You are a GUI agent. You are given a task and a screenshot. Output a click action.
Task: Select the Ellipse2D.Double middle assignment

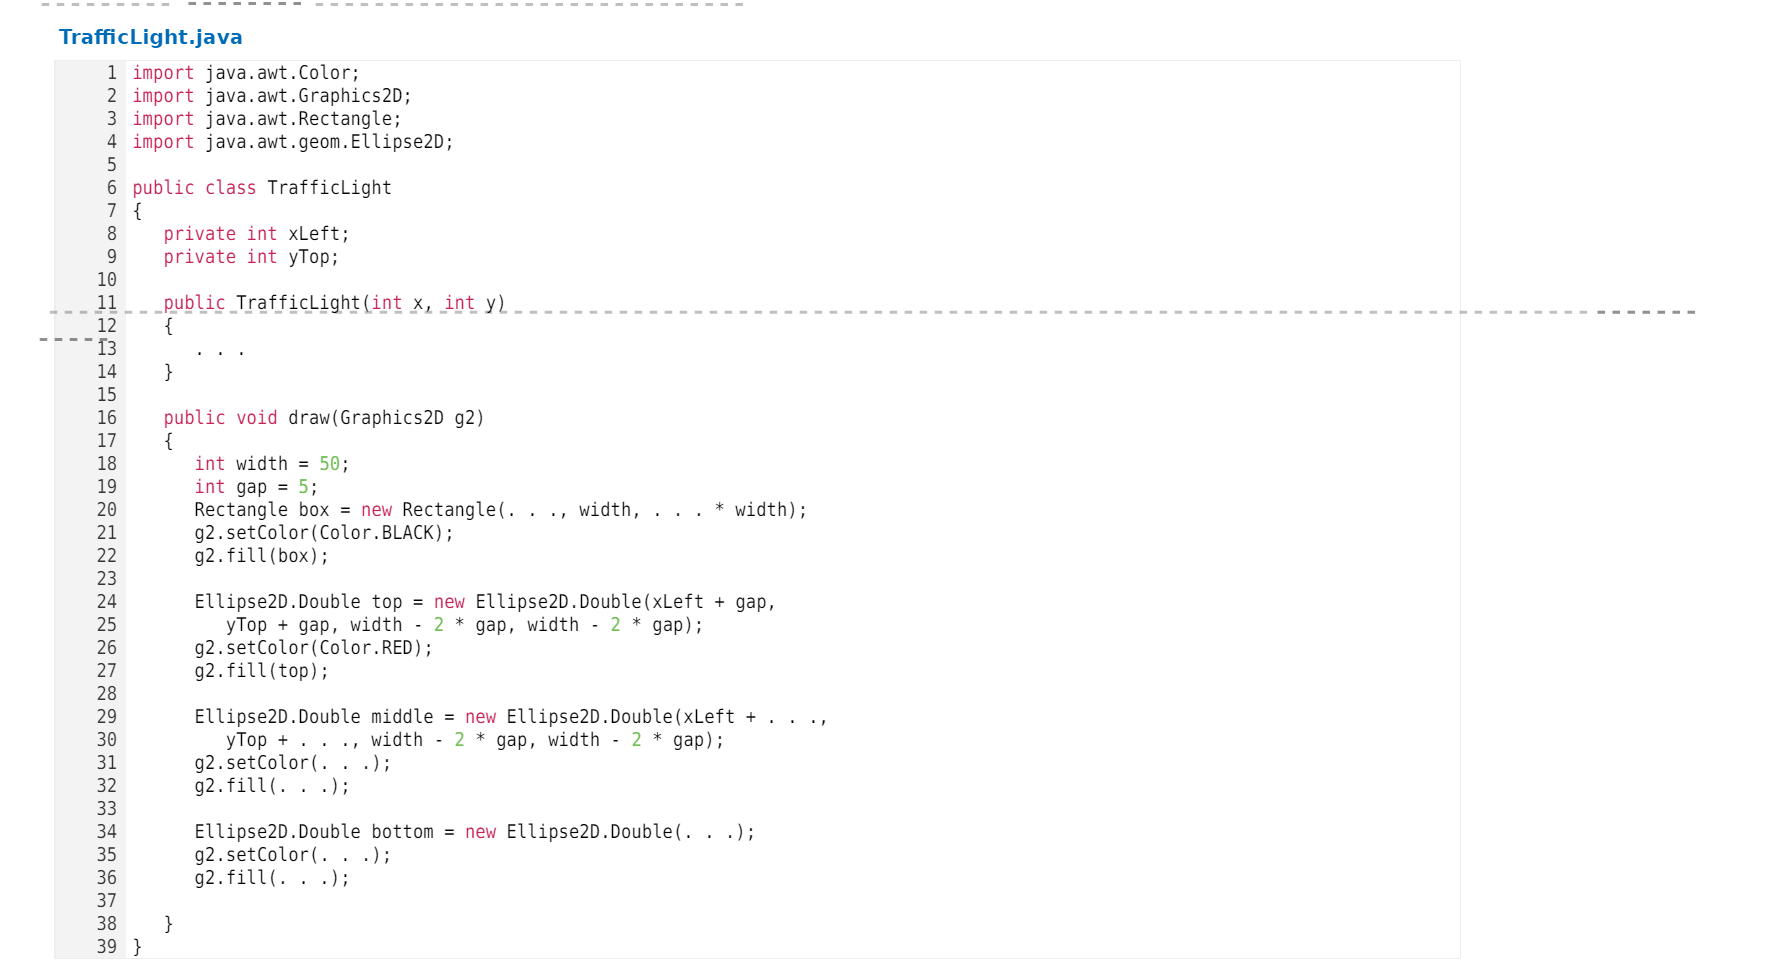point(510,716)
